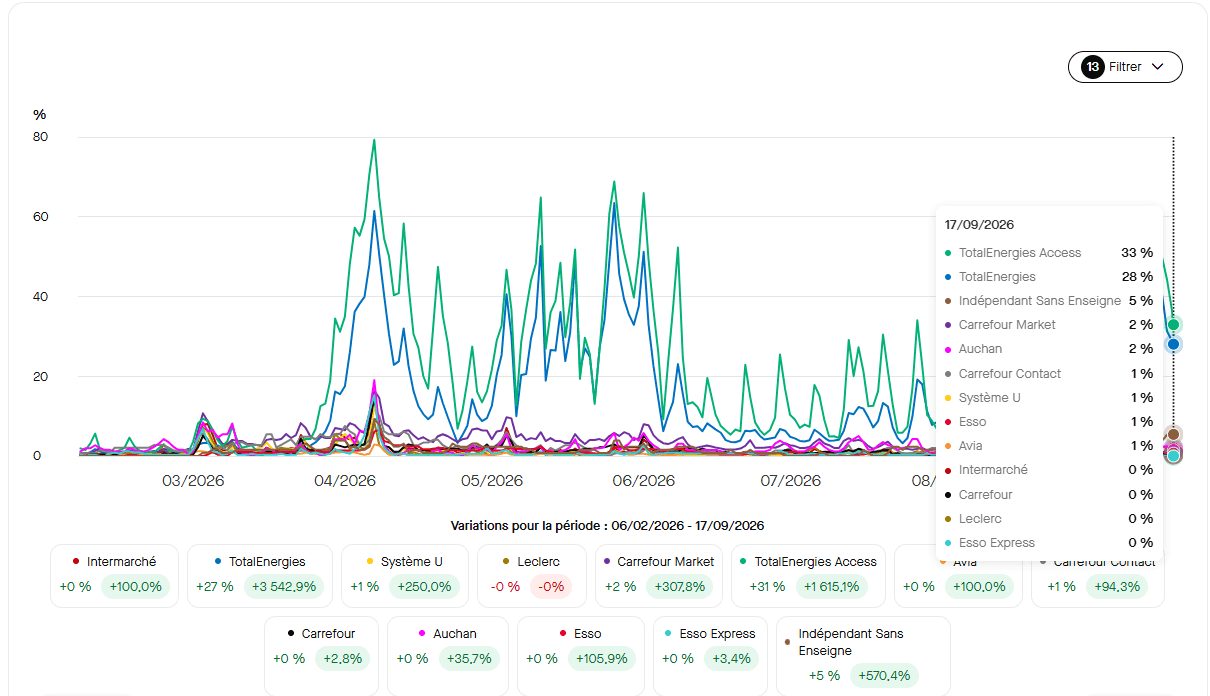This screenshot has height=696, width=1210.
Task: Click the 13 filter count badge
Action: click(x=1092, y=67)
